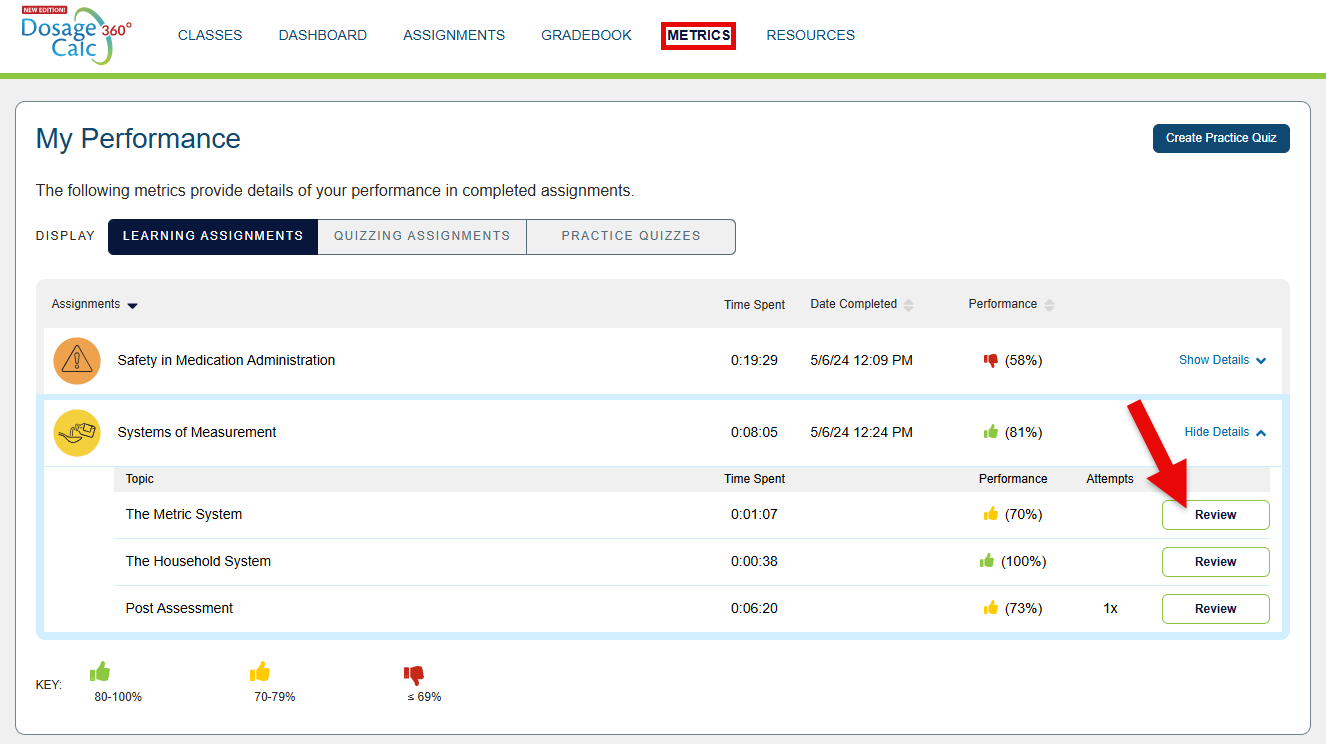This screenshot has height=744, width=1326.
Task: Collapse Systems of Measurement with Hide Details
Action: click(x=1225, y=432)
